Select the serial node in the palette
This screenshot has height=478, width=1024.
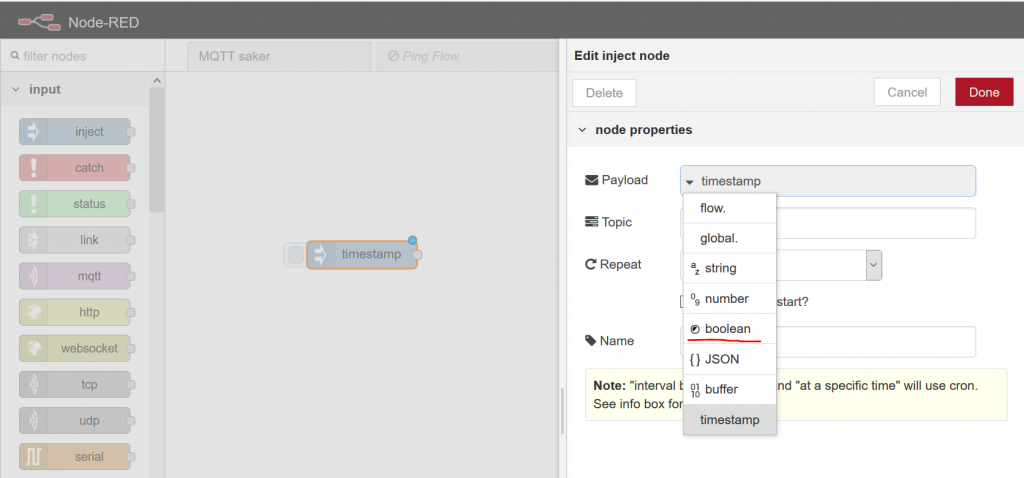75,456
